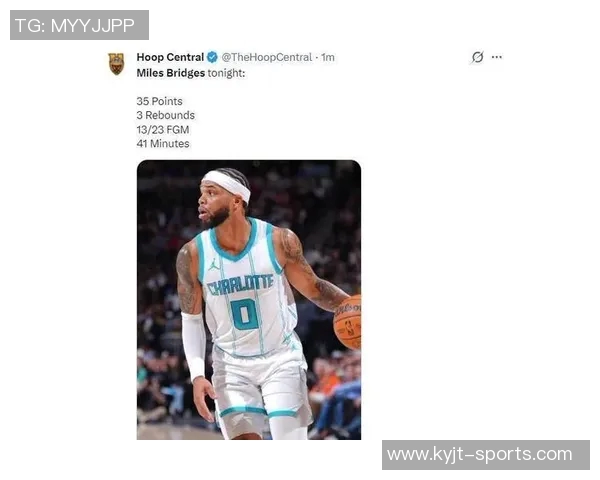This screenshot has height=480, width=600.
Task: Click the 35 Points line
Action: point(160,101)
